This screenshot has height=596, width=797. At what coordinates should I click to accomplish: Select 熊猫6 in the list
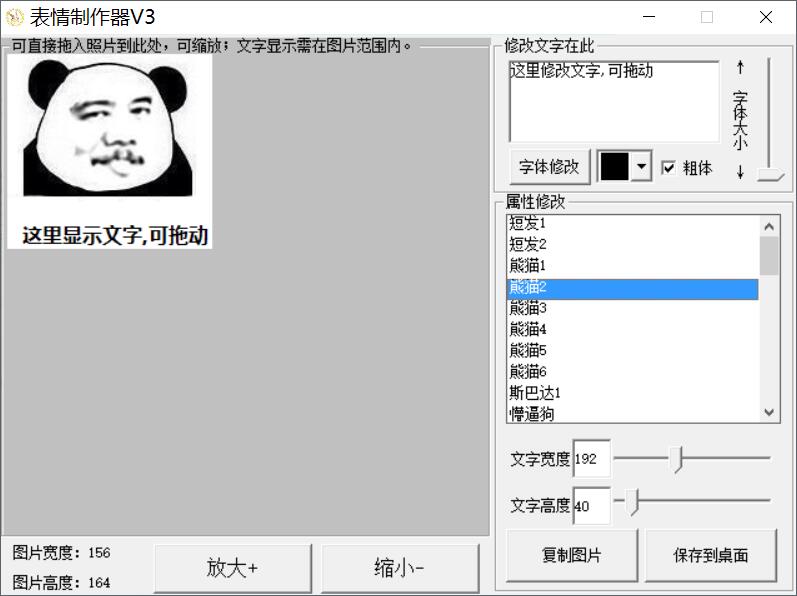(632, 372)
